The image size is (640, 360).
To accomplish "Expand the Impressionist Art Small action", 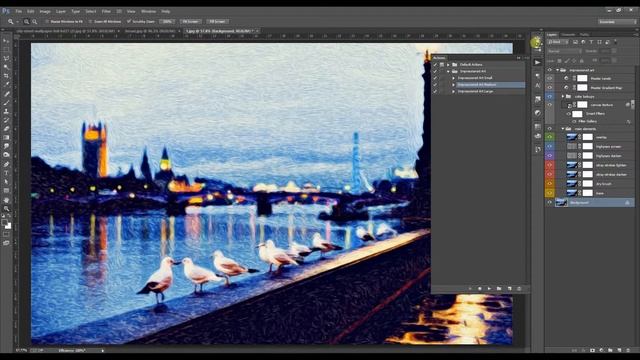I will tap(453, 78).
